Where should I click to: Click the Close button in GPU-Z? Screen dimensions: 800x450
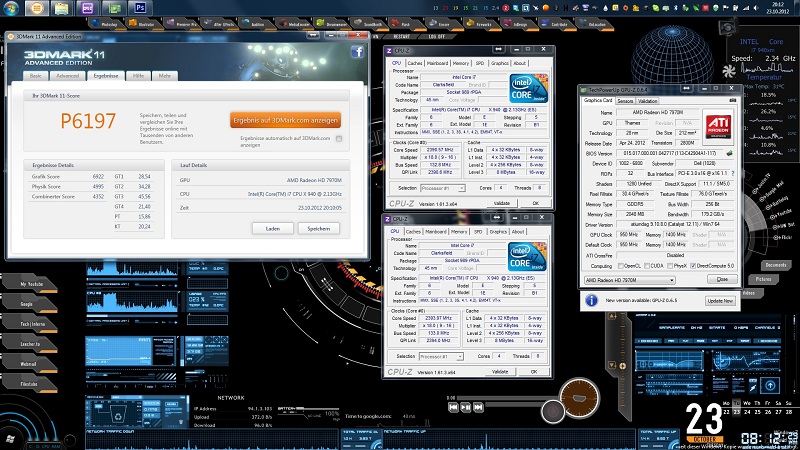(722, 279)
